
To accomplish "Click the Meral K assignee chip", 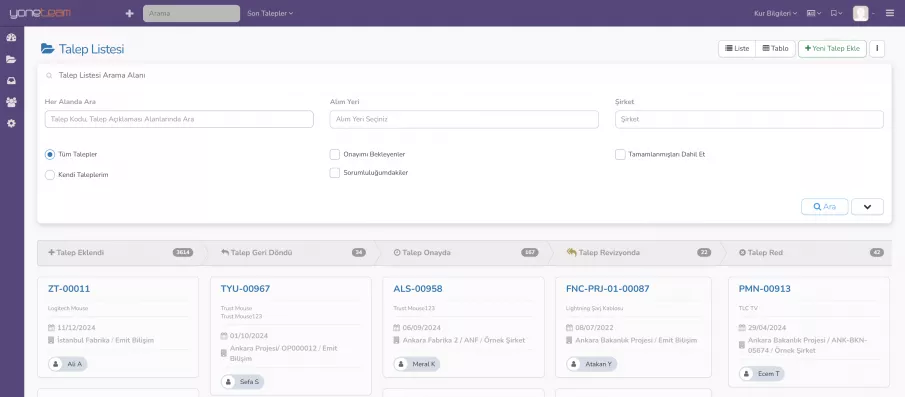I will pyautogui.click(x=417, y=364).
